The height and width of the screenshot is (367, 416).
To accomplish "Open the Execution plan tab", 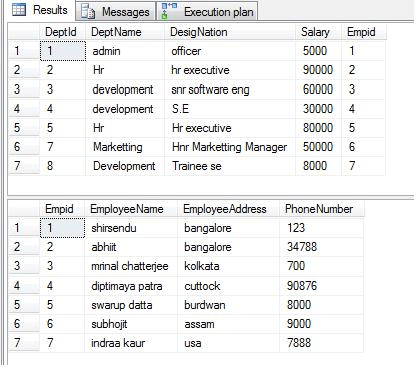I will (x=208, y=12).
